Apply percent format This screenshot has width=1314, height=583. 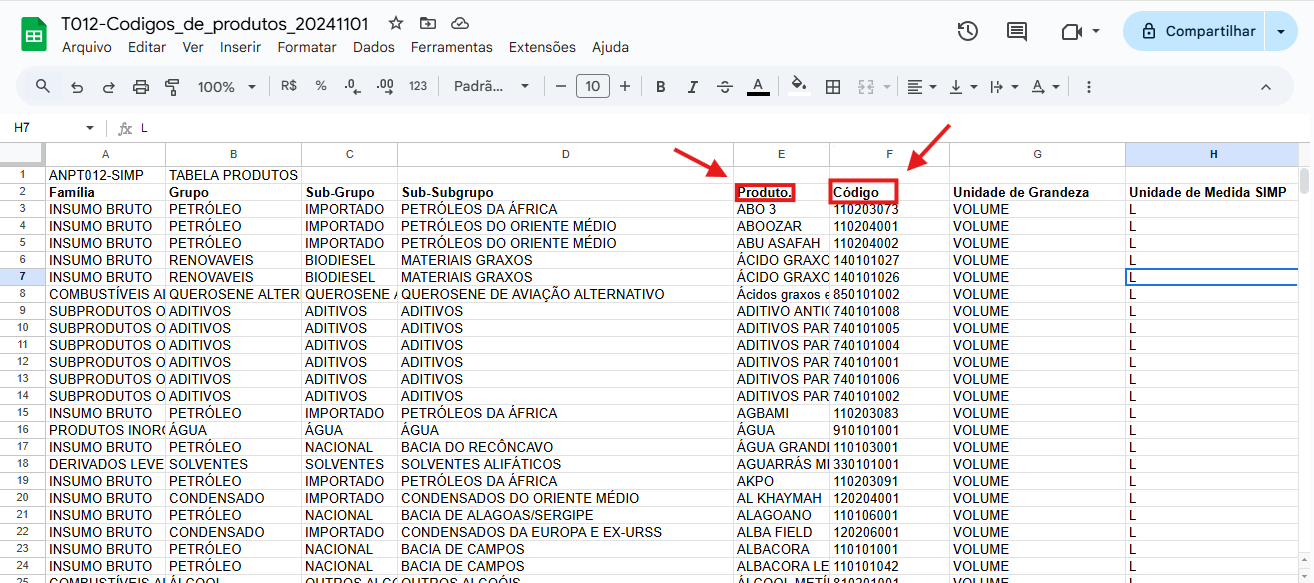pyautogui.click(x=321, y=87)
